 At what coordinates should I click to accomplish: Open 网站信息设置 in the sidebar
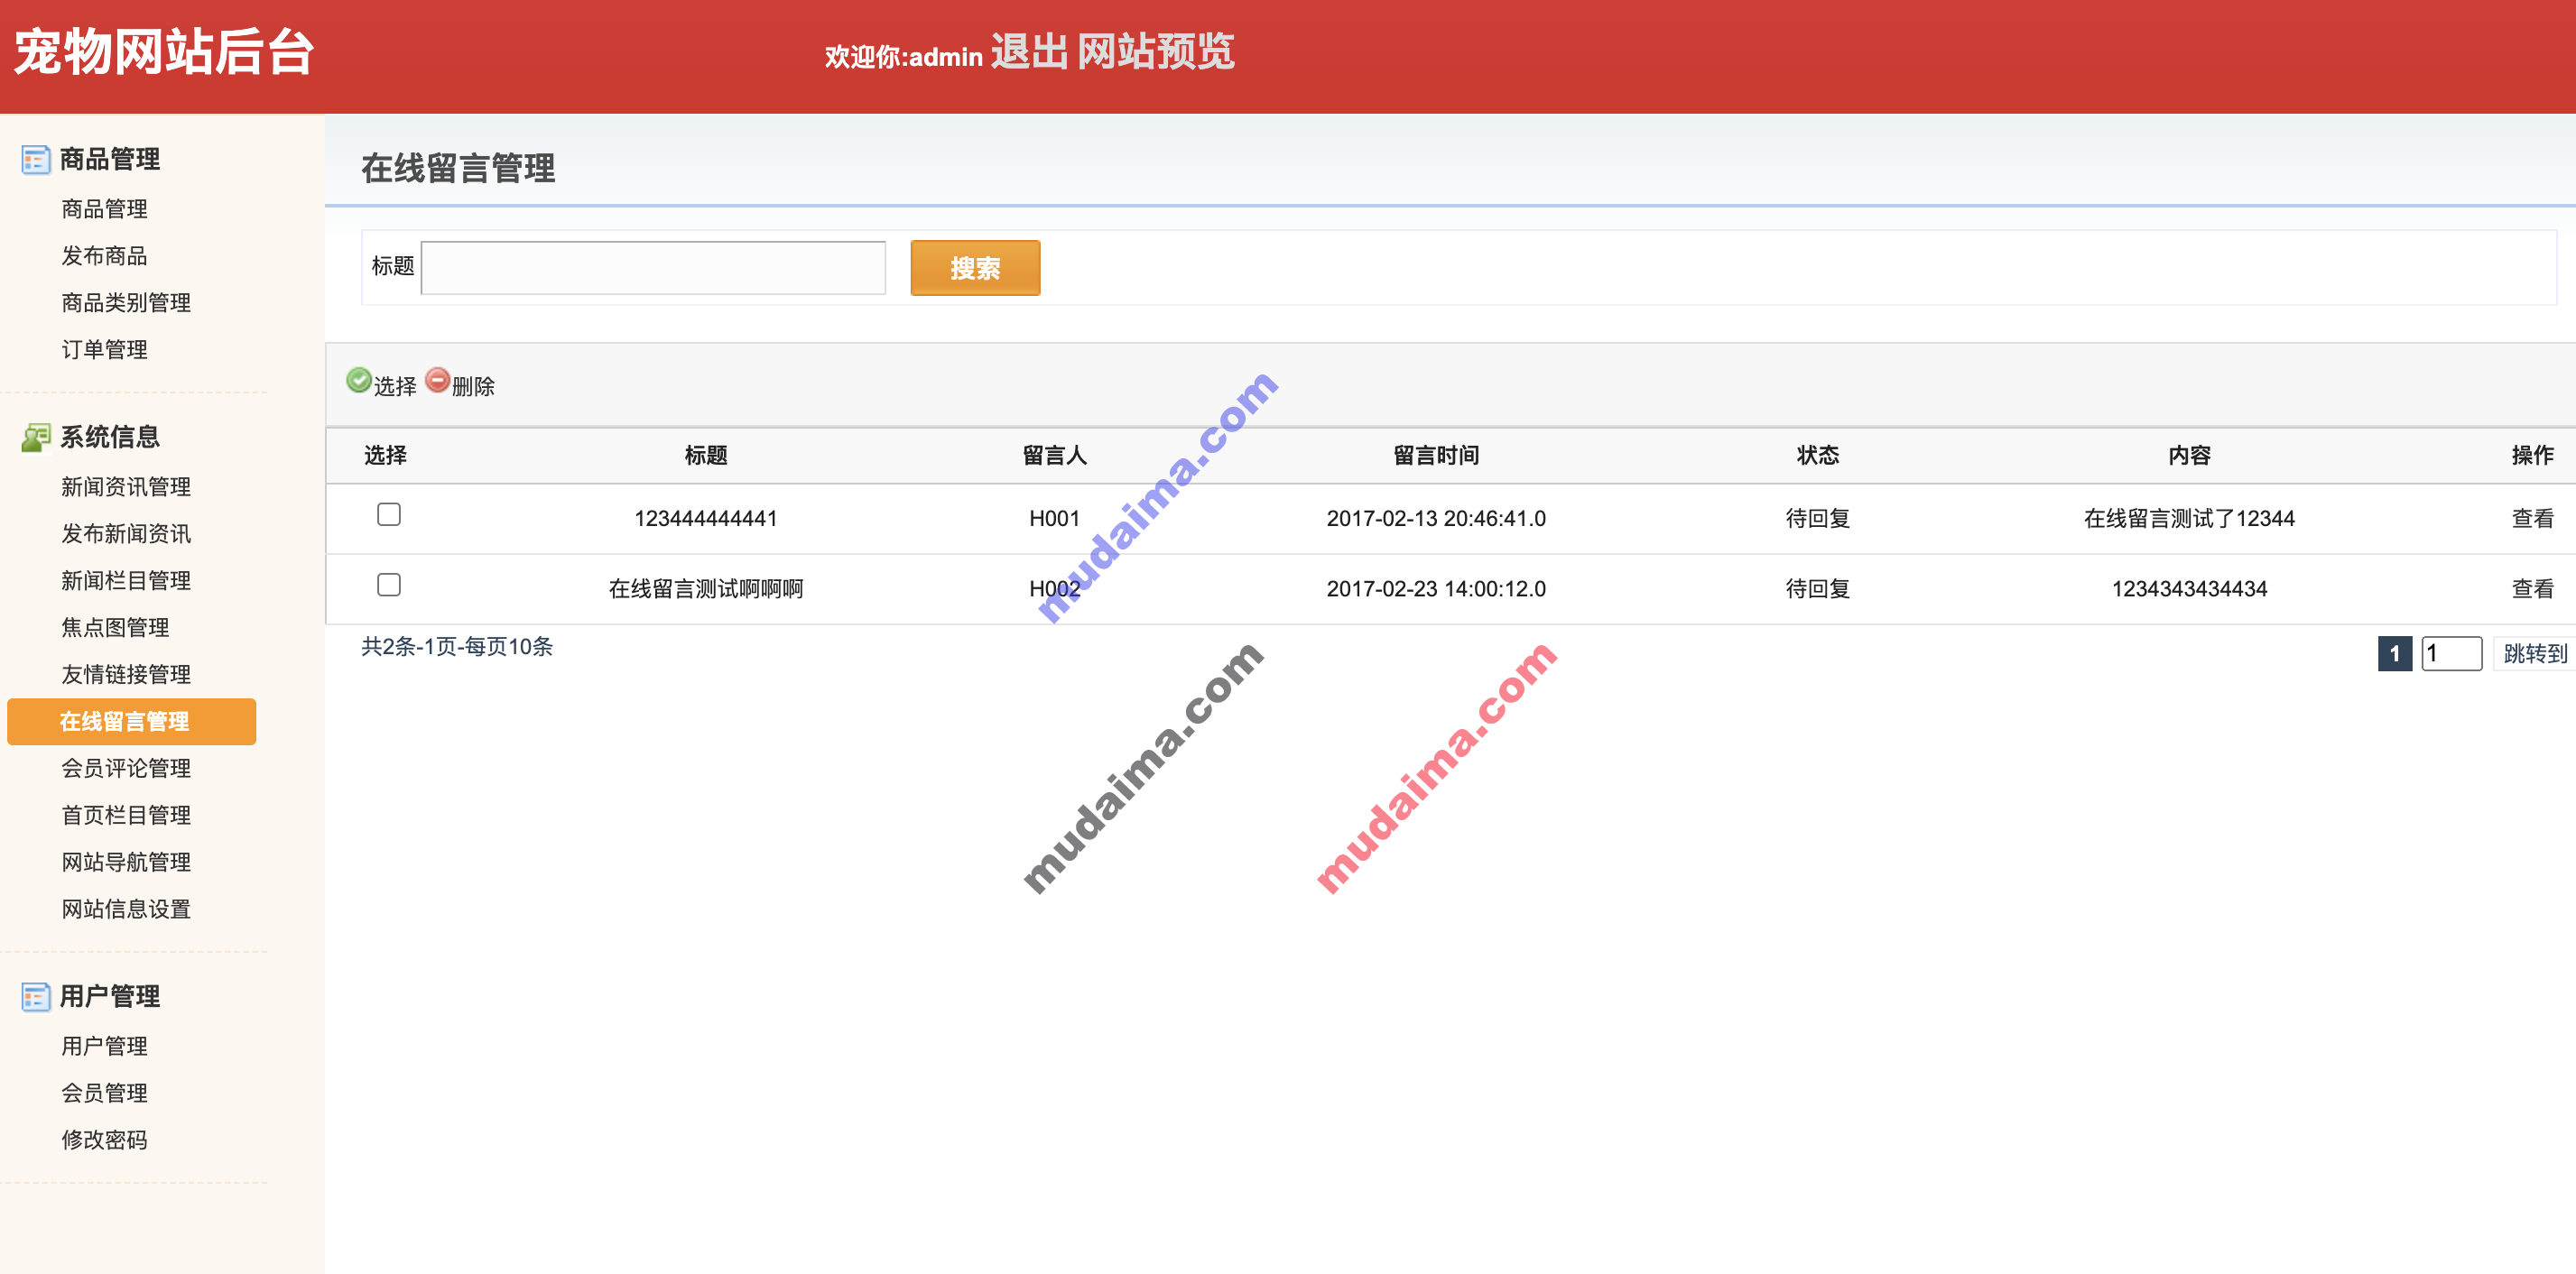[x=126, y=909]
